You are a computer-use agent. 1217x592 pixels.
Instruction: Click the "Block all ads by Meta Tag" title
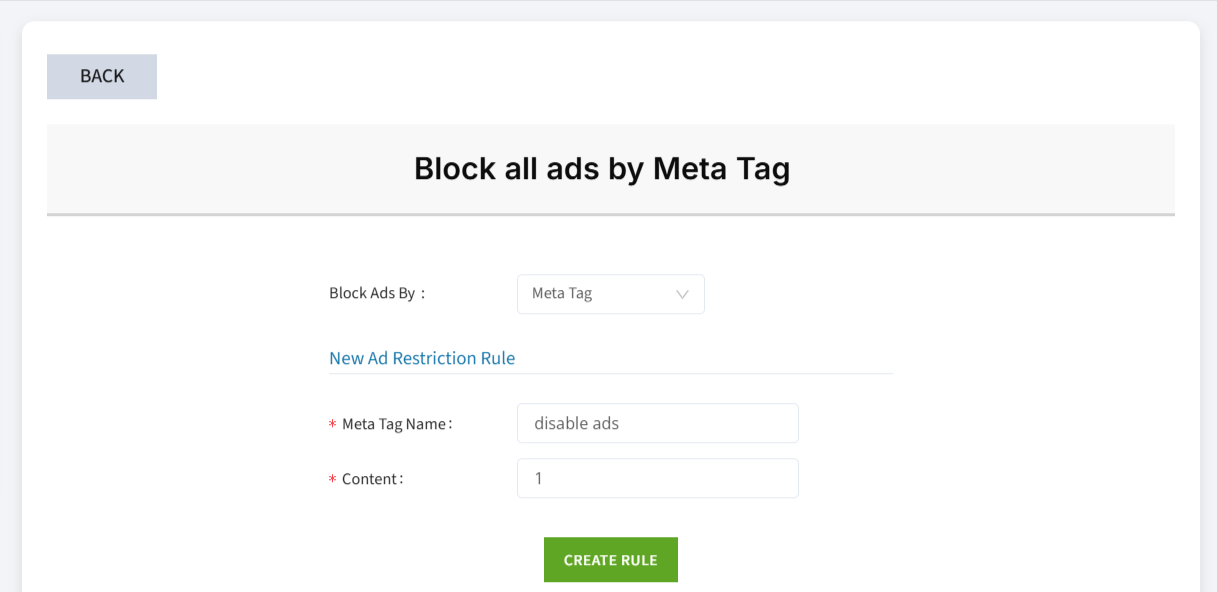[602, 169]
